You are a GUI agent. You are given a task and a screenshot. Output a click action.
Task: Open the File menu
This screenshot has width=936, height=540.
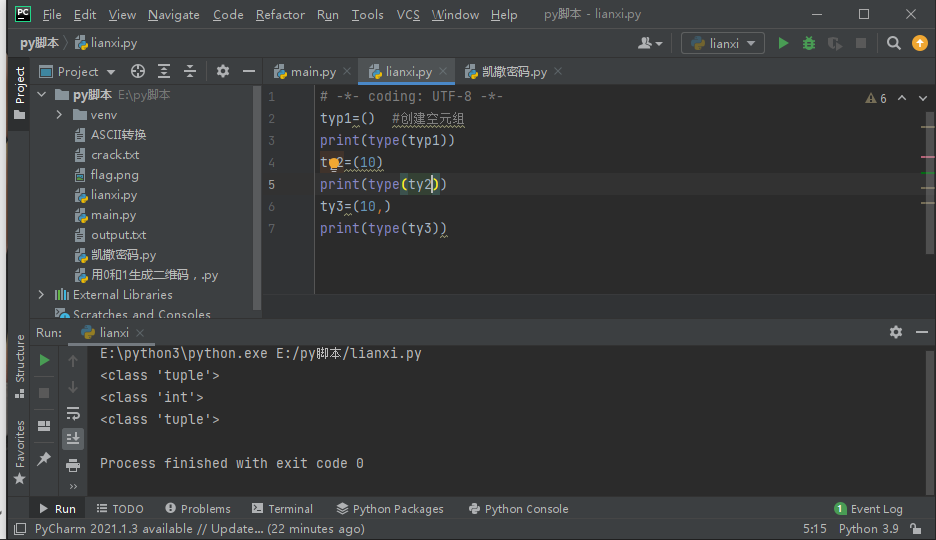52,14
